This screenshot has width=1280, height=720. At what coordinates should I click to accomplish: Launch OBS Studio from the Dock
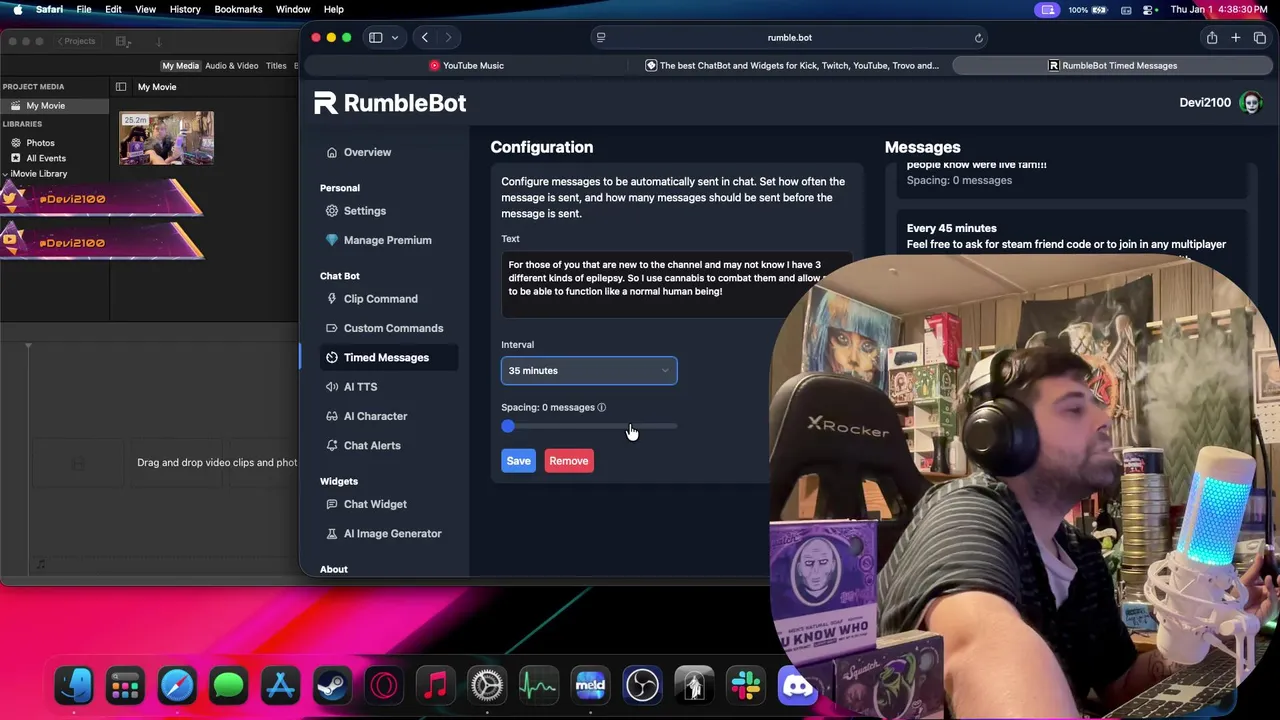coord(642,686)
